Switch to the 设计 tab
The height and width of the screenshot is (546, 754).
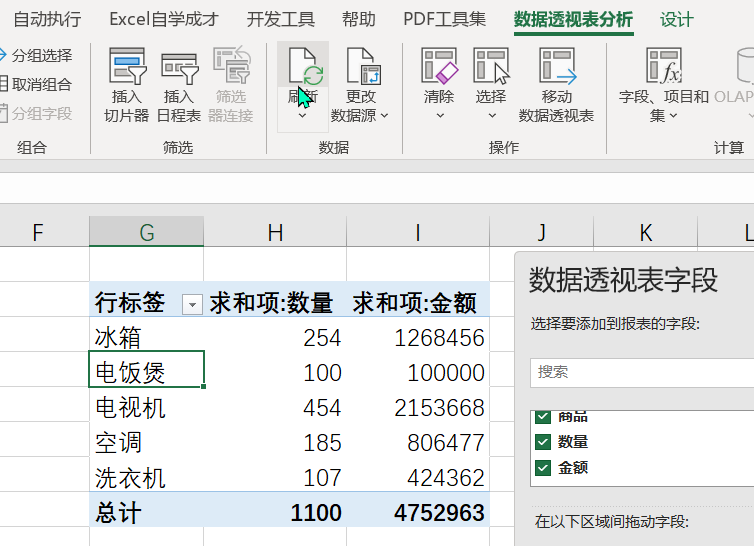pos(677,20)
